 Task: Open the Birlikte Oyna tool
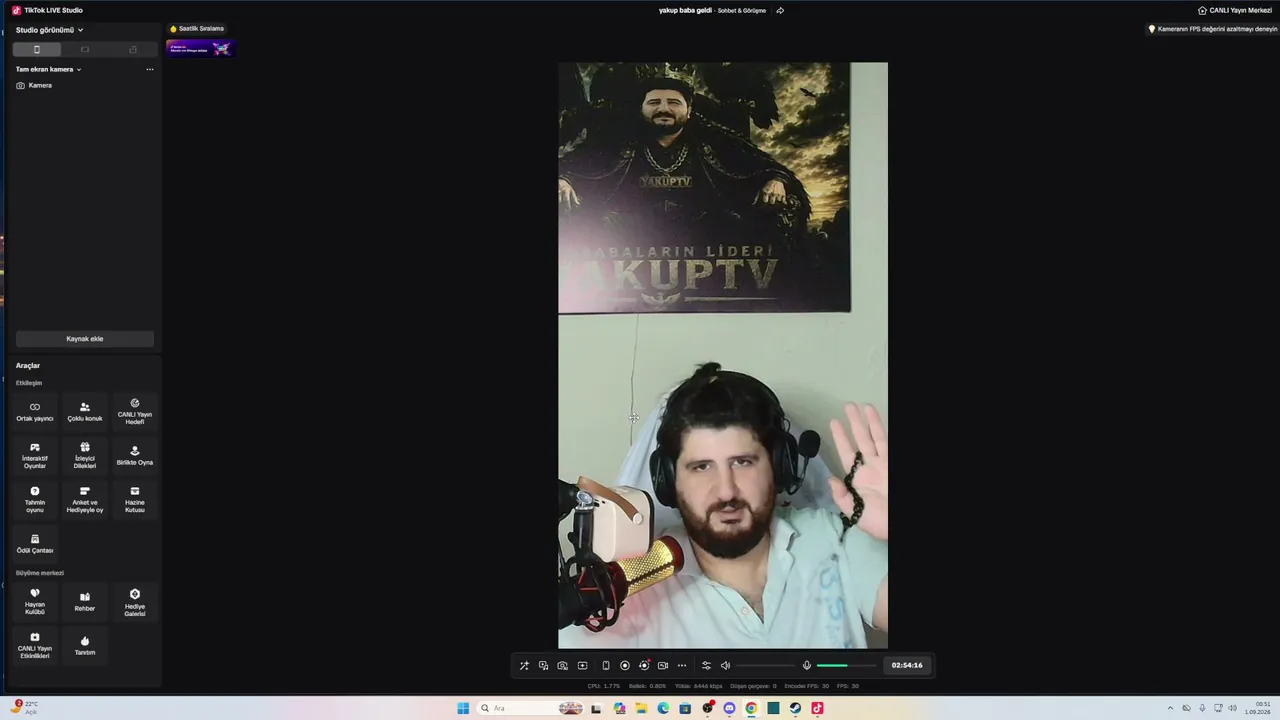135,455
